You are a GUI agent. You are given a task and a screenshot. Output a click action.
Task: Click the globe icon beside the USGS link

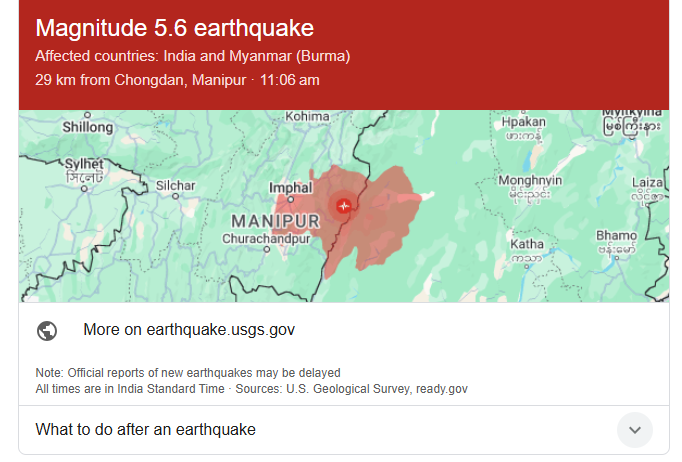pyautogui.click(x=46, y=331)
